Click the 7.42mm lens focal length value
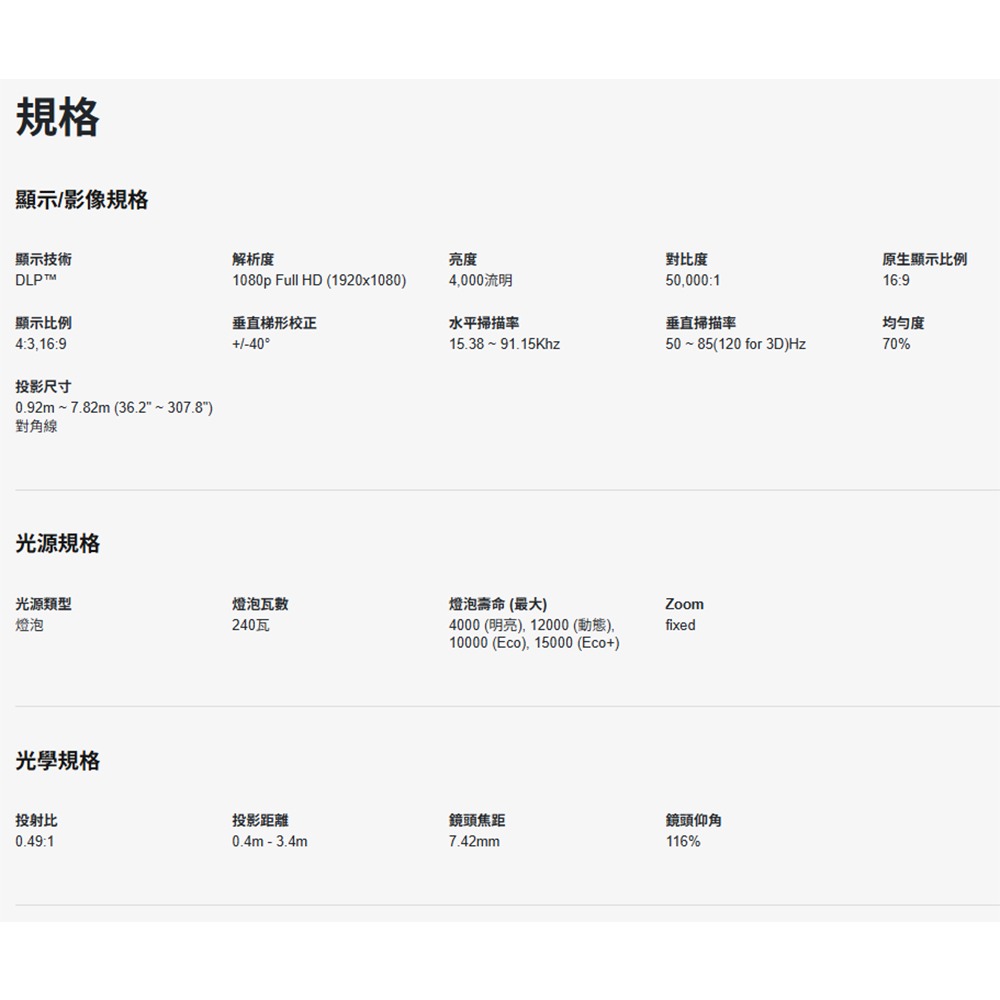Screen dimensions: 1000x1000 [475, 842]
